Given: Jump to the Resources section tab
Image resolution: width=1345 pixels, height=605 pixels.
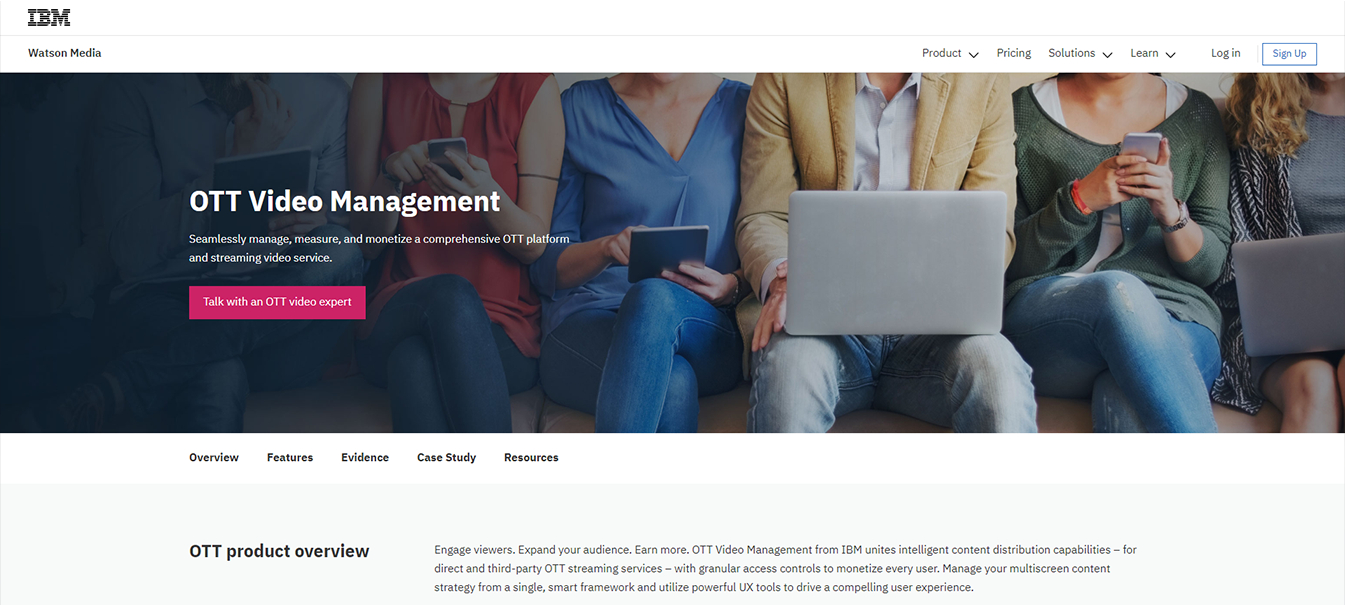Looking at the screenshot, I should (531, 458).
